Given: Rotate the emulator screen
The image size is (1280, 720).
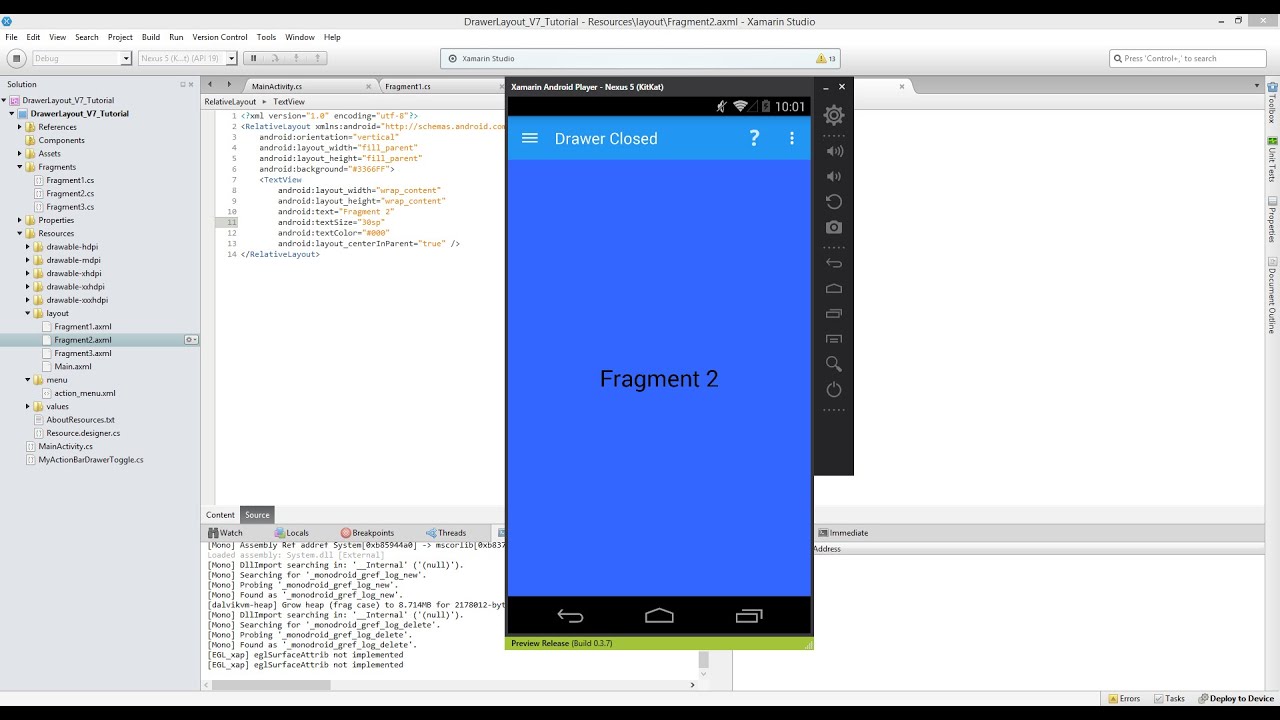Looking at the screenshot, I should (833, 201).
